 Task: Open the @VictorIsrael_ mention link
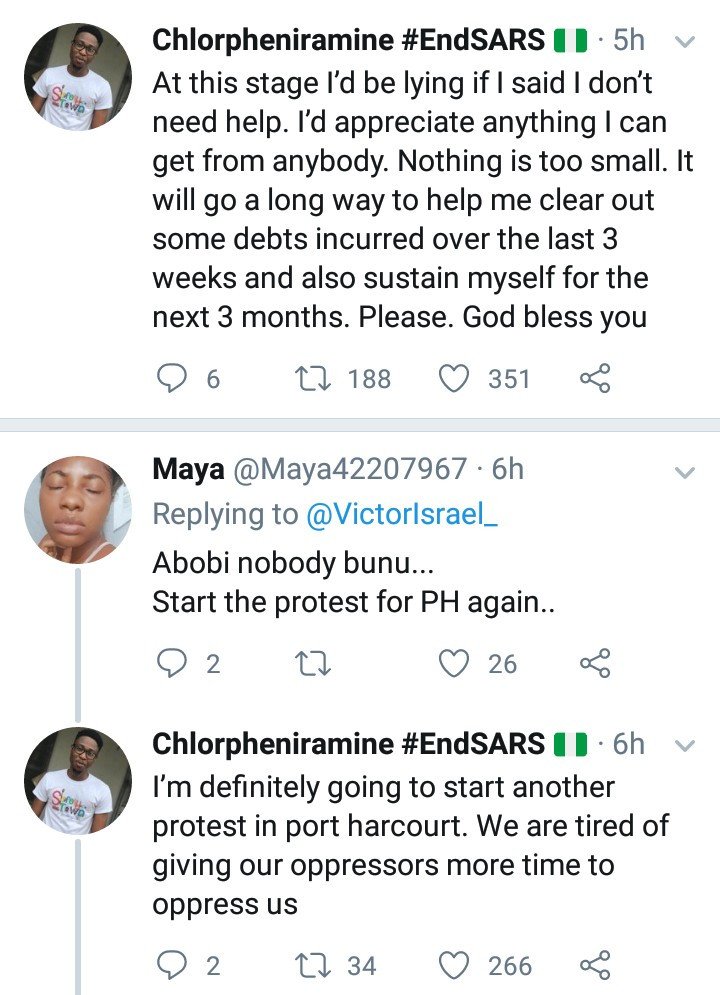(402, 514)
